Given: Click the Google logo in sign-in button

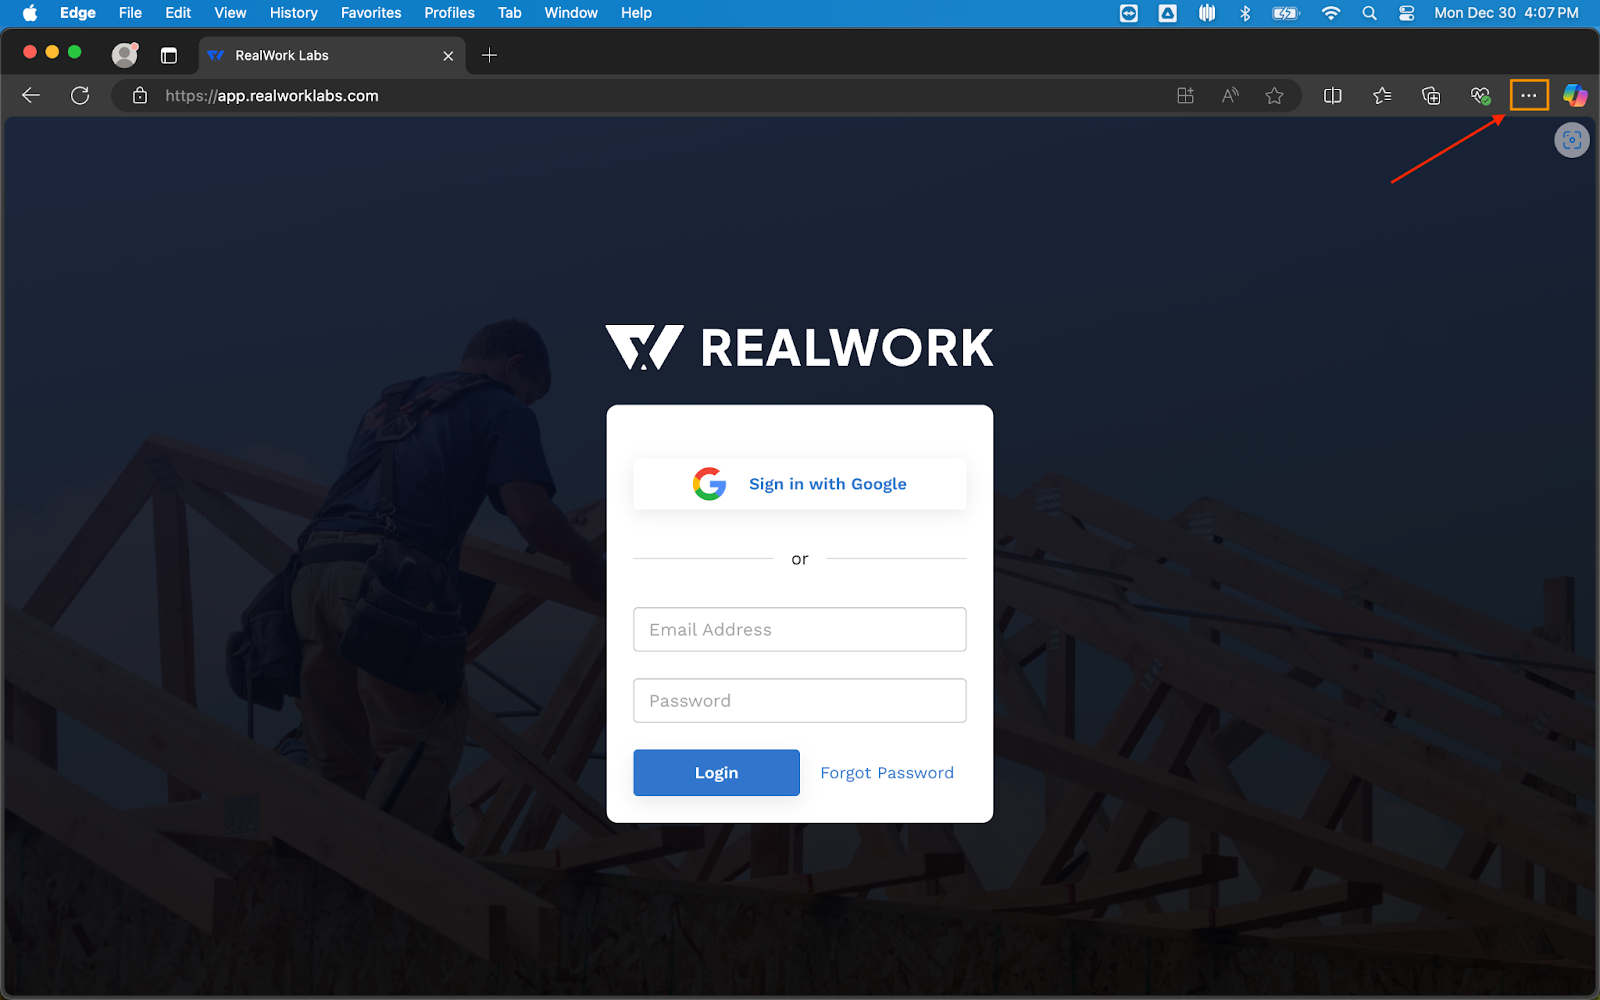Looking at the screenshot, I should point(709,484).
